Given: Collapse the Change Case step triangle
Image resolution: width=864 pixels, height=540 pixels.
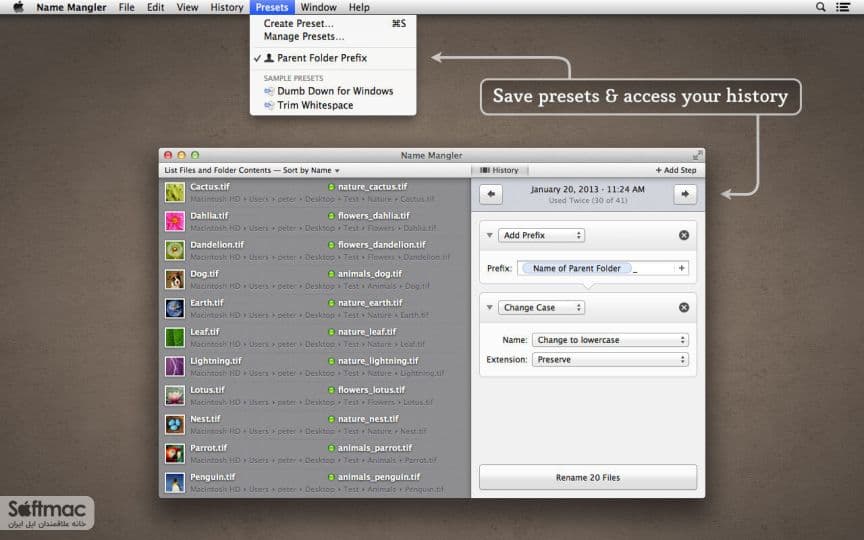Looking at the screenshot, I should [489, 307].
